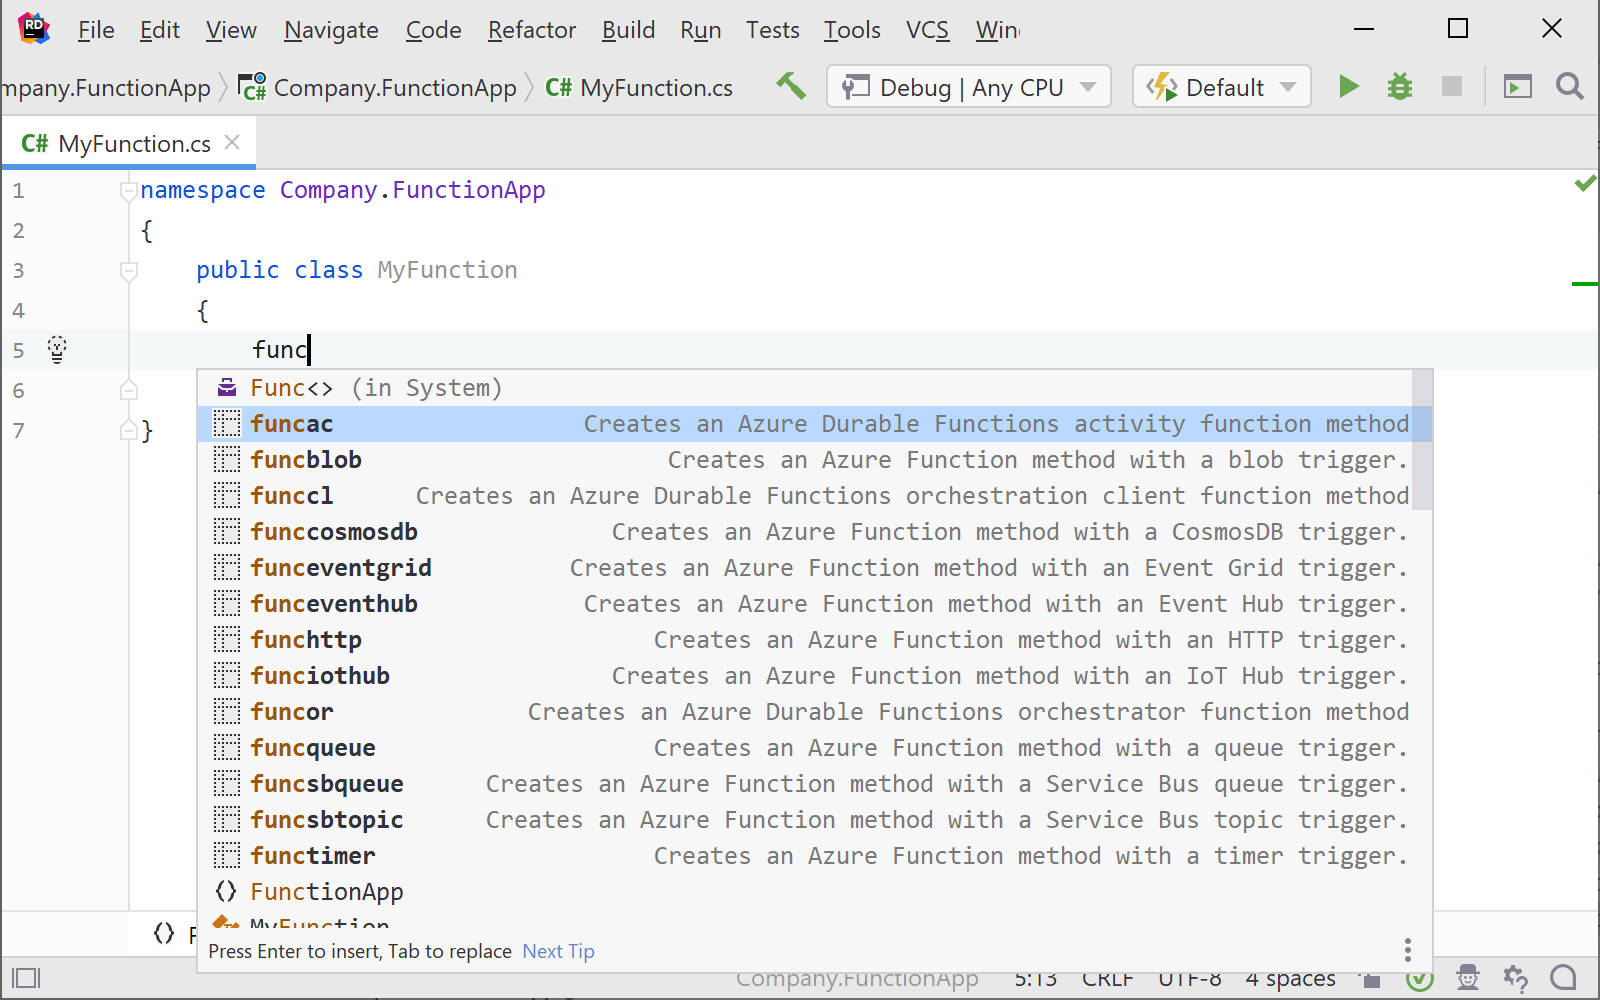Open the View menu
The width and height of the screenshot is (1600, 1000).
[x=231, y=30]
